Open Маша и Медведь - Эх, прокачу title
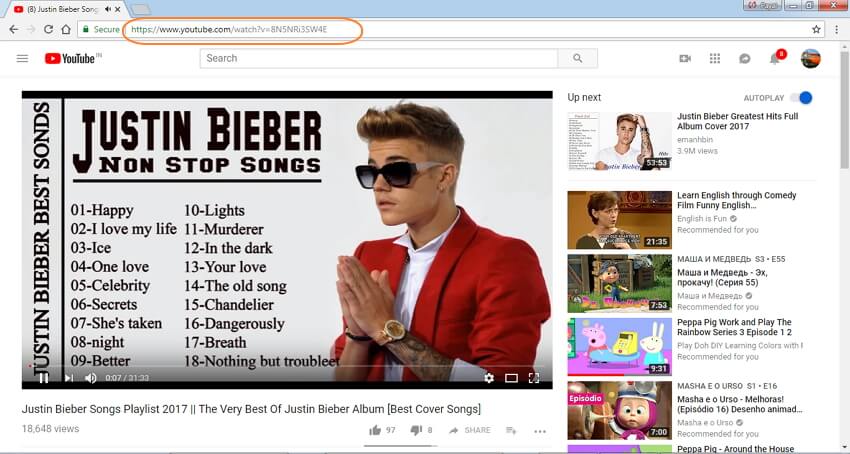 coord(722,277)
